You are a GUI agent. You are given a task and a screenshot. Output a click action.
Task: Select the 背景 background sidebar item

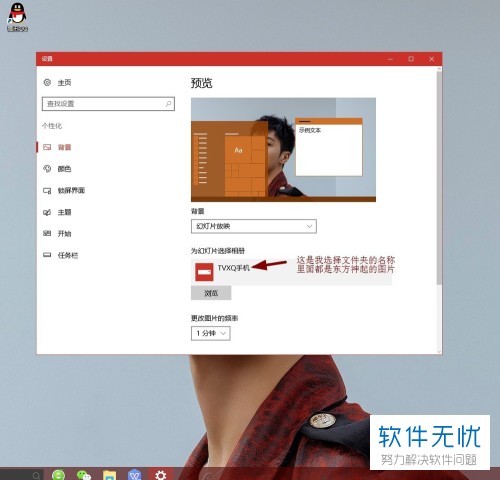[64, 147]
